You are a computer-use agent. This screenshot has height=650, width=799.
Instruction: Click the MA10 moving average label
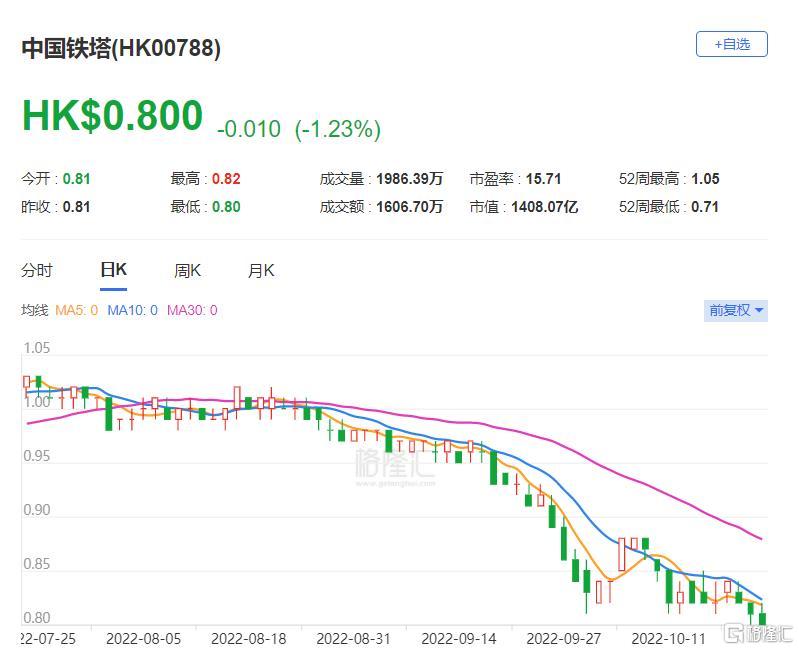(132, 310)
